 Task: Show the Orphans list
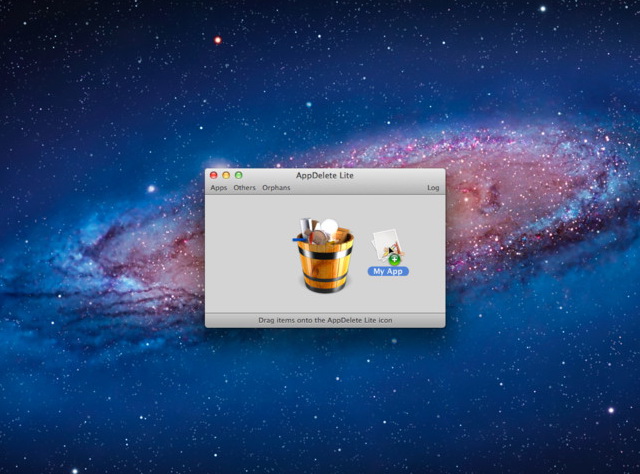tap(276, 188)
